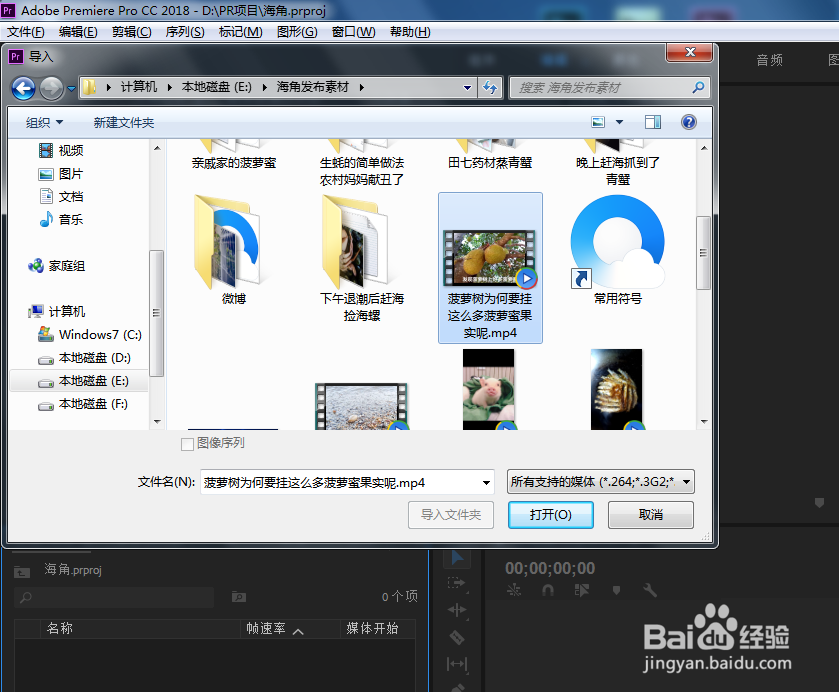839x692 pixels.
Task: Click the Back navigation arrow in import dialog
Action: (24, 88)
